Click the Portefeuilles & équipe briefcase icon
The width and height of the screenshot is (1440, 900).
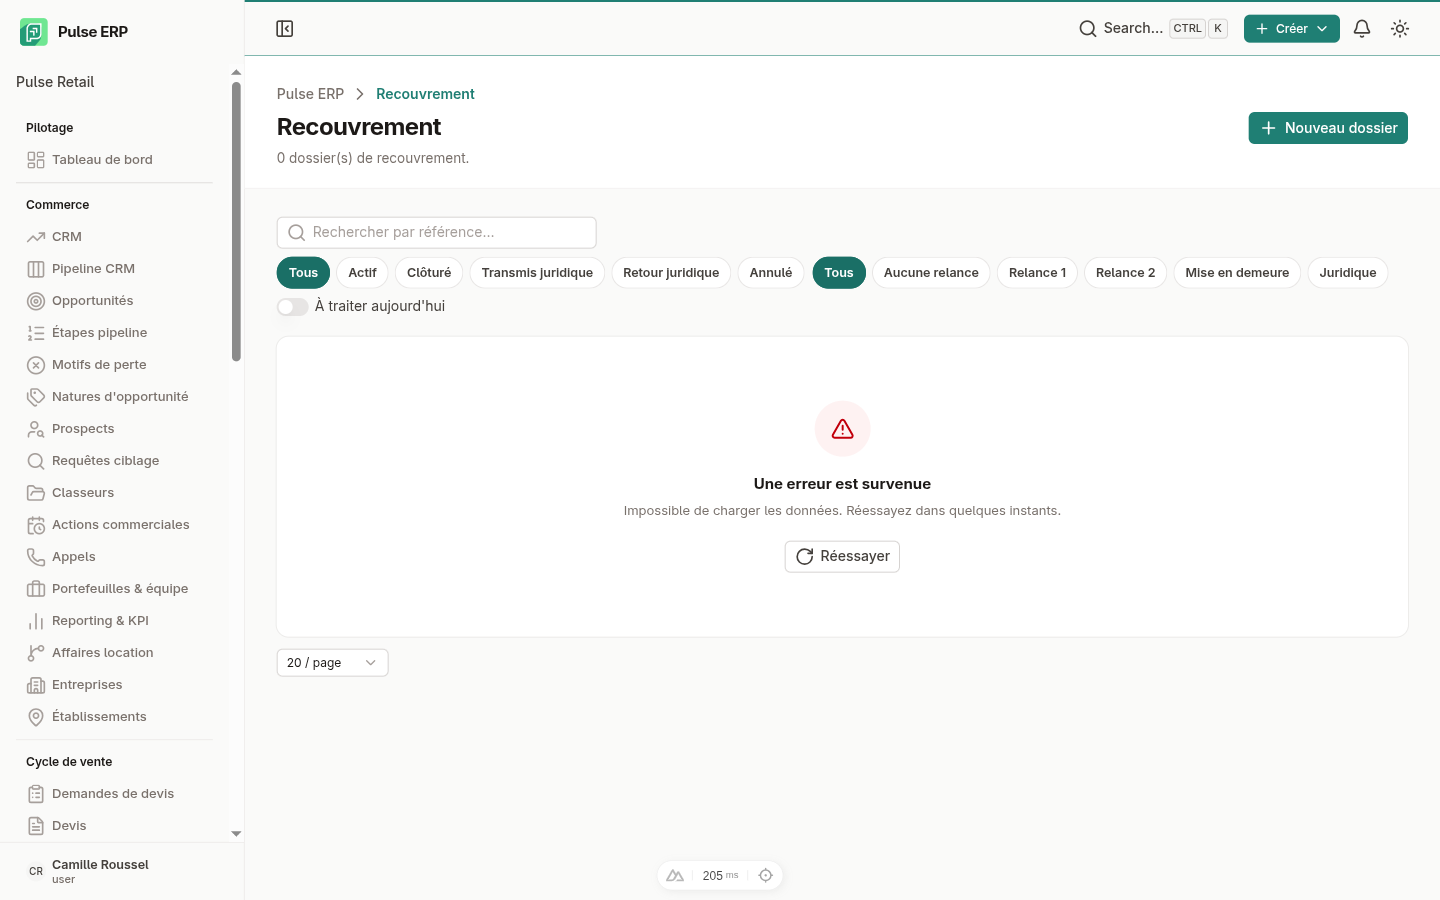(x=36, y=589)
